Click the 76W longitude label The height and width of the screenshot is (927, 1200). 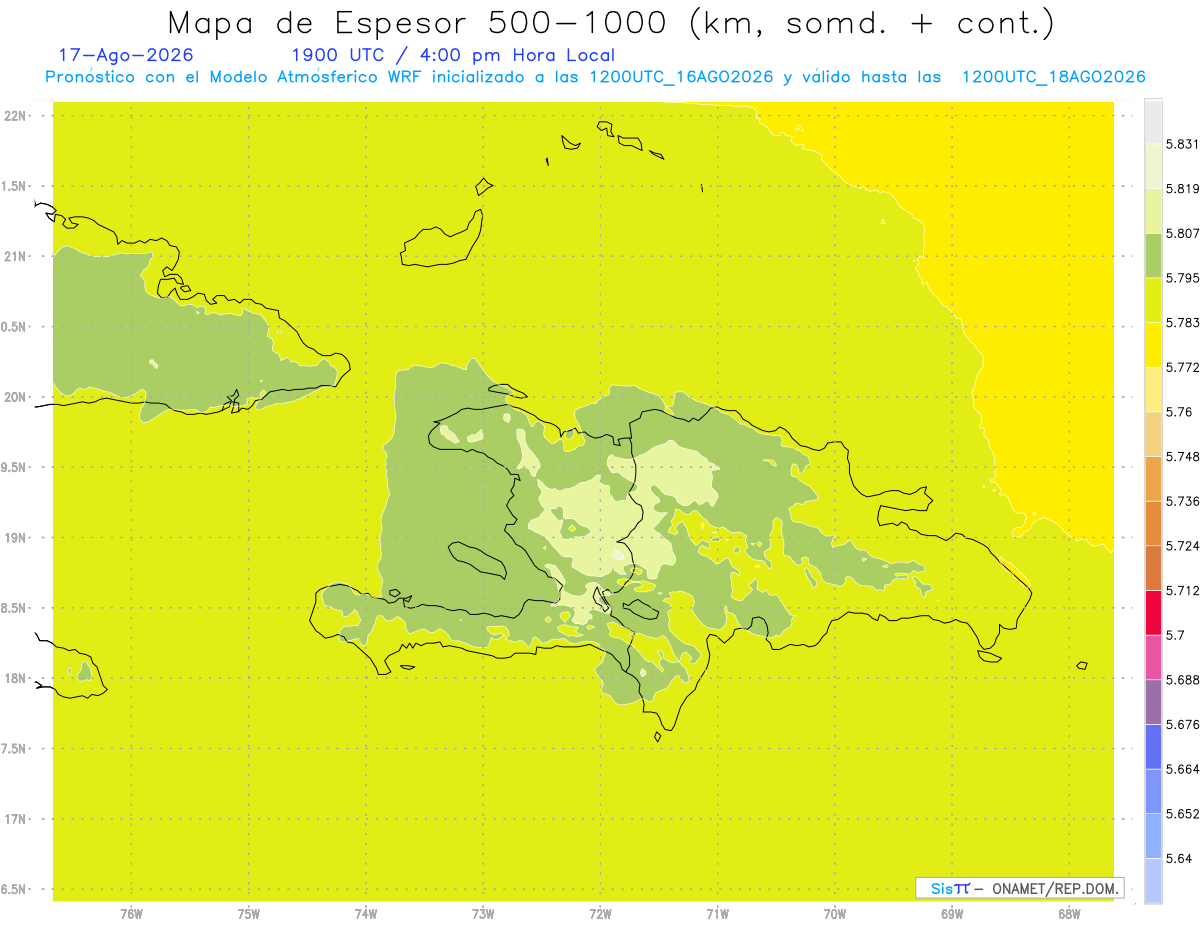[x=131, y=913]
